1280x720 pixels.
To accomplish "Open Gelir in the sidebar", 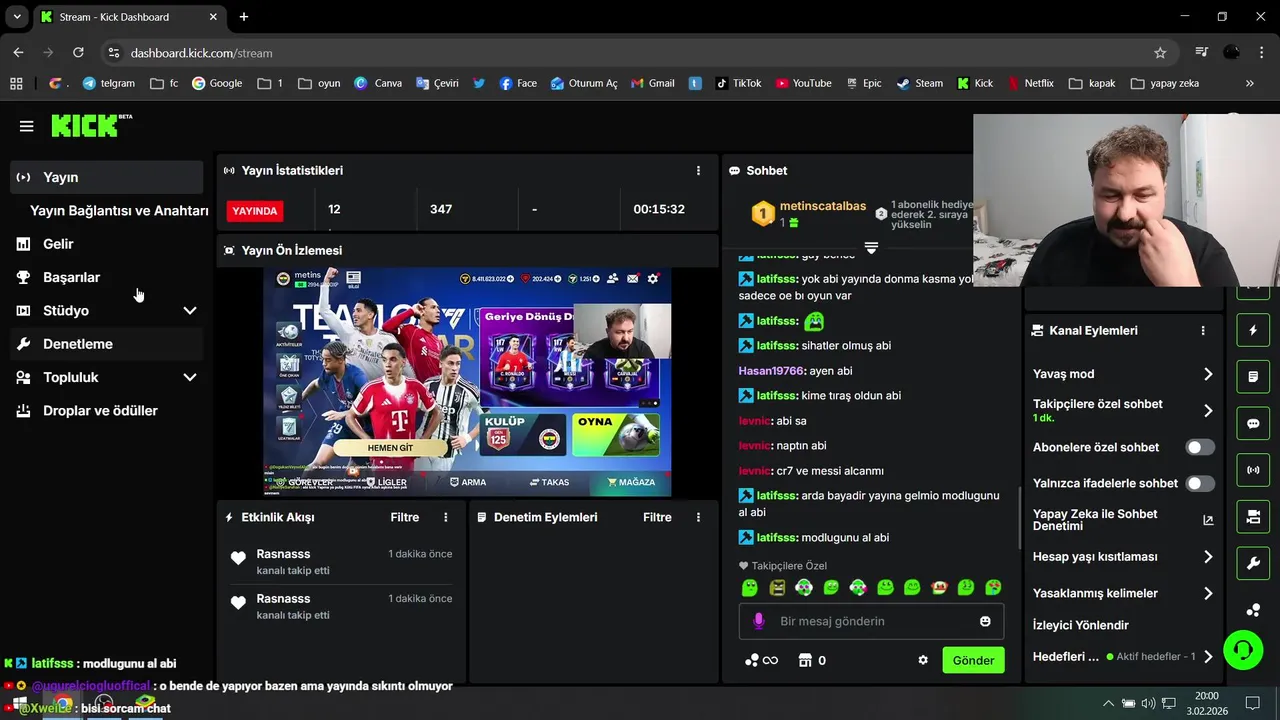I will [106, 244].
